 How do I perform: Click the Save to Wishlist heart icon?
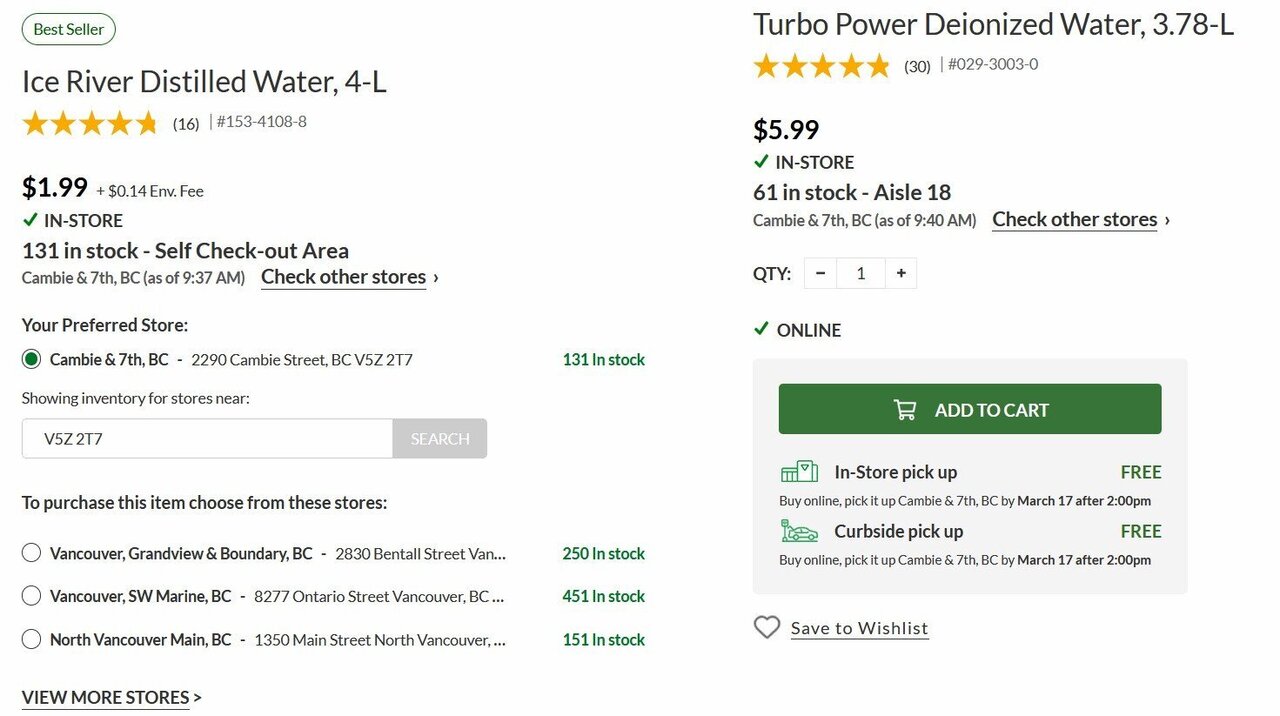(767, 627)
